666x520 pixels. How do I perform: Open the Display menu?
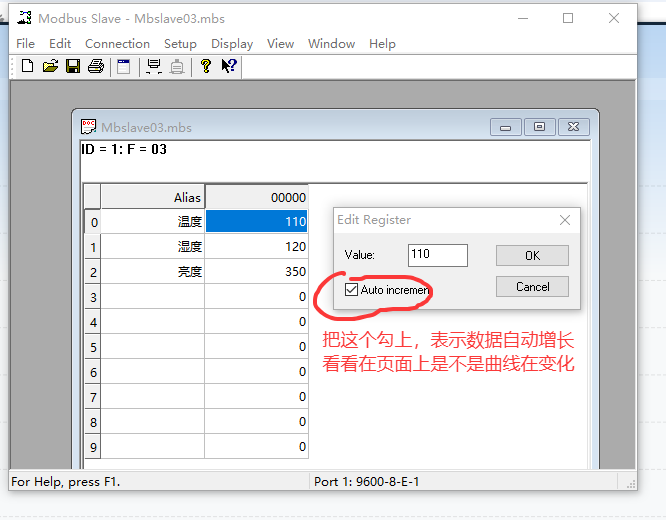click(232, 44)
